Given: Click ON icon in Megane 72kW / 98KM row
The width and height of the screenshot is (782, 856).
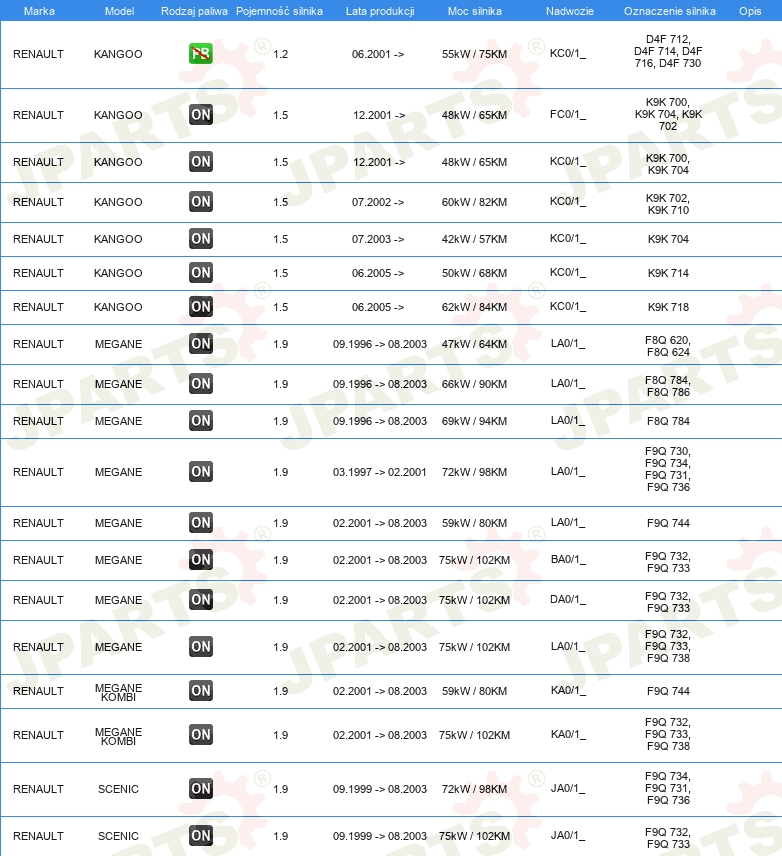Looking at the screenshot, I should (x=200, y=471).
